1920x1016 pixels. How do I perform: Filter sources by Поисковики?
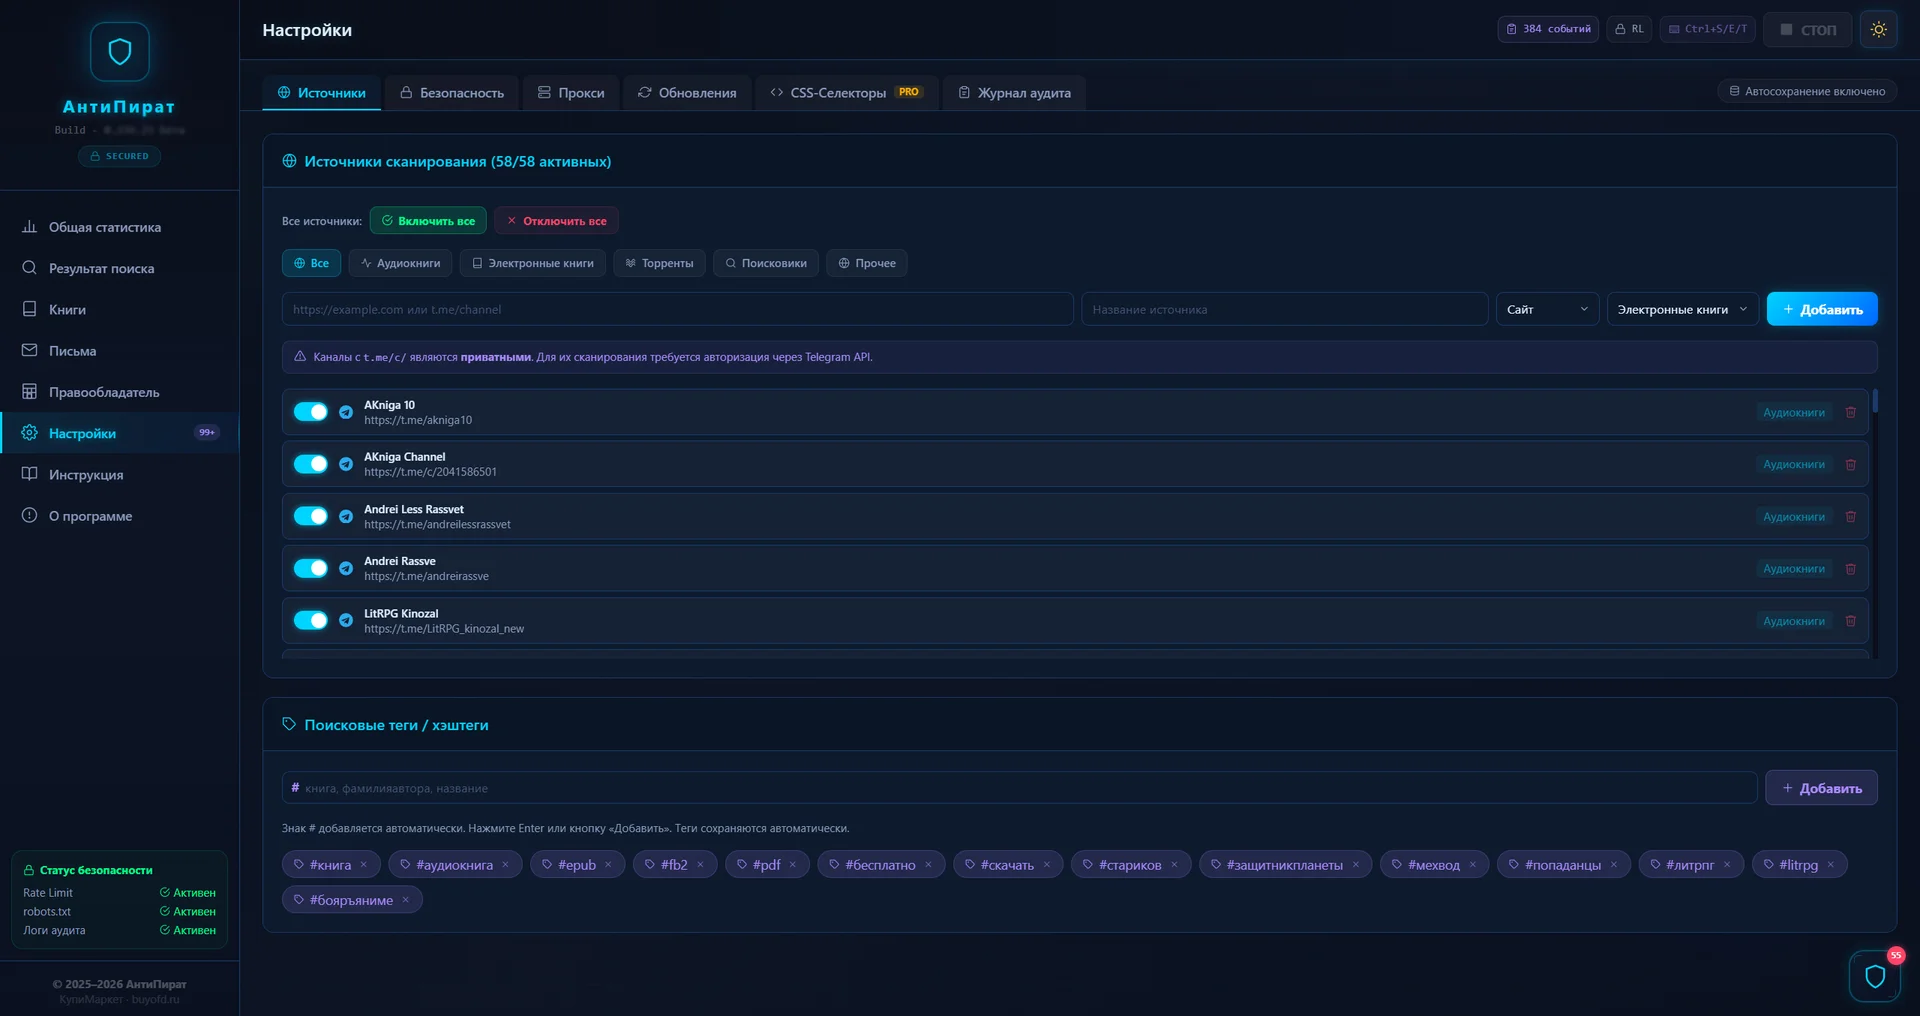click(766, 263)
